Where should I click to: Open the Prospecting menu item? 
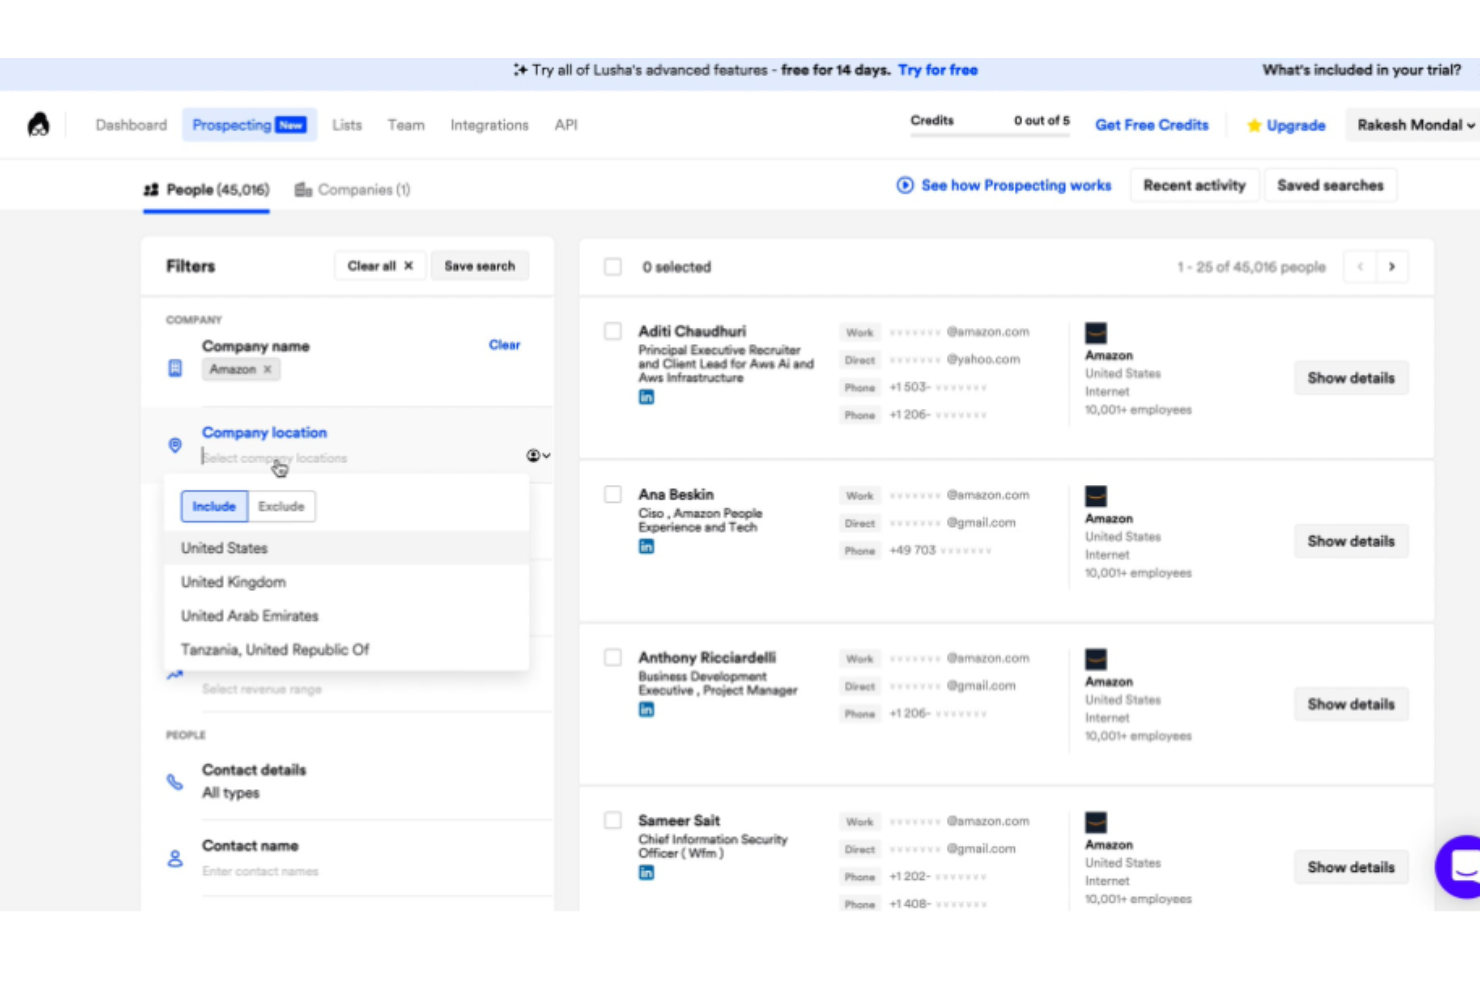(x=249, y=125)
